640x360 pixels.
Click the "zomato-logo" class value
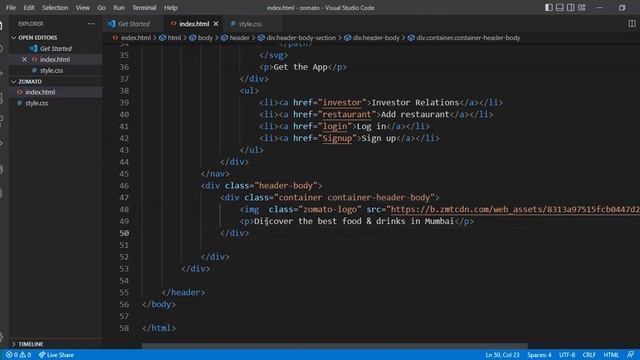pos(330,209)
